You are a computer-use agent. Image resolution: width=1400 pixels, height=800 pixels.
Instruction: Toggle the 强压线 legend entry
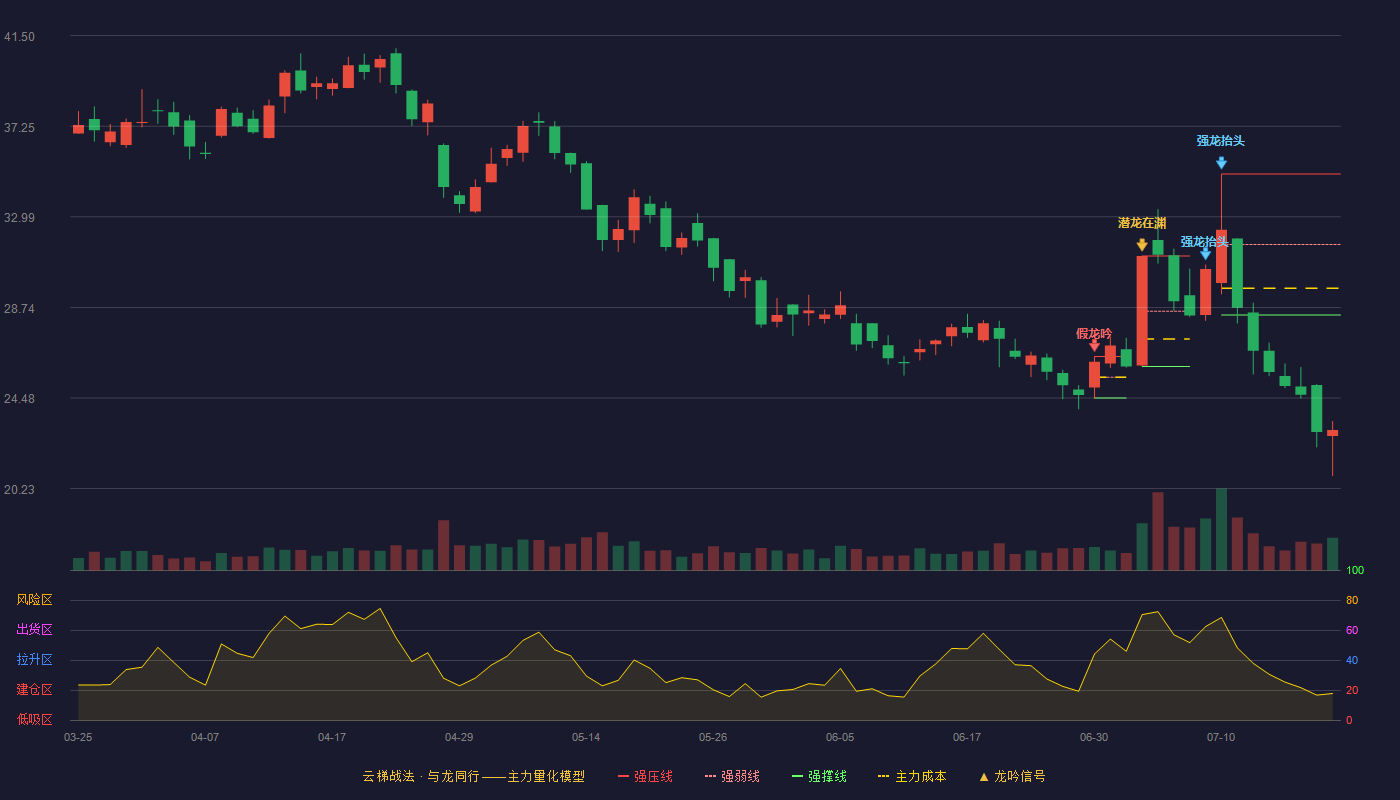coord(645,776)
